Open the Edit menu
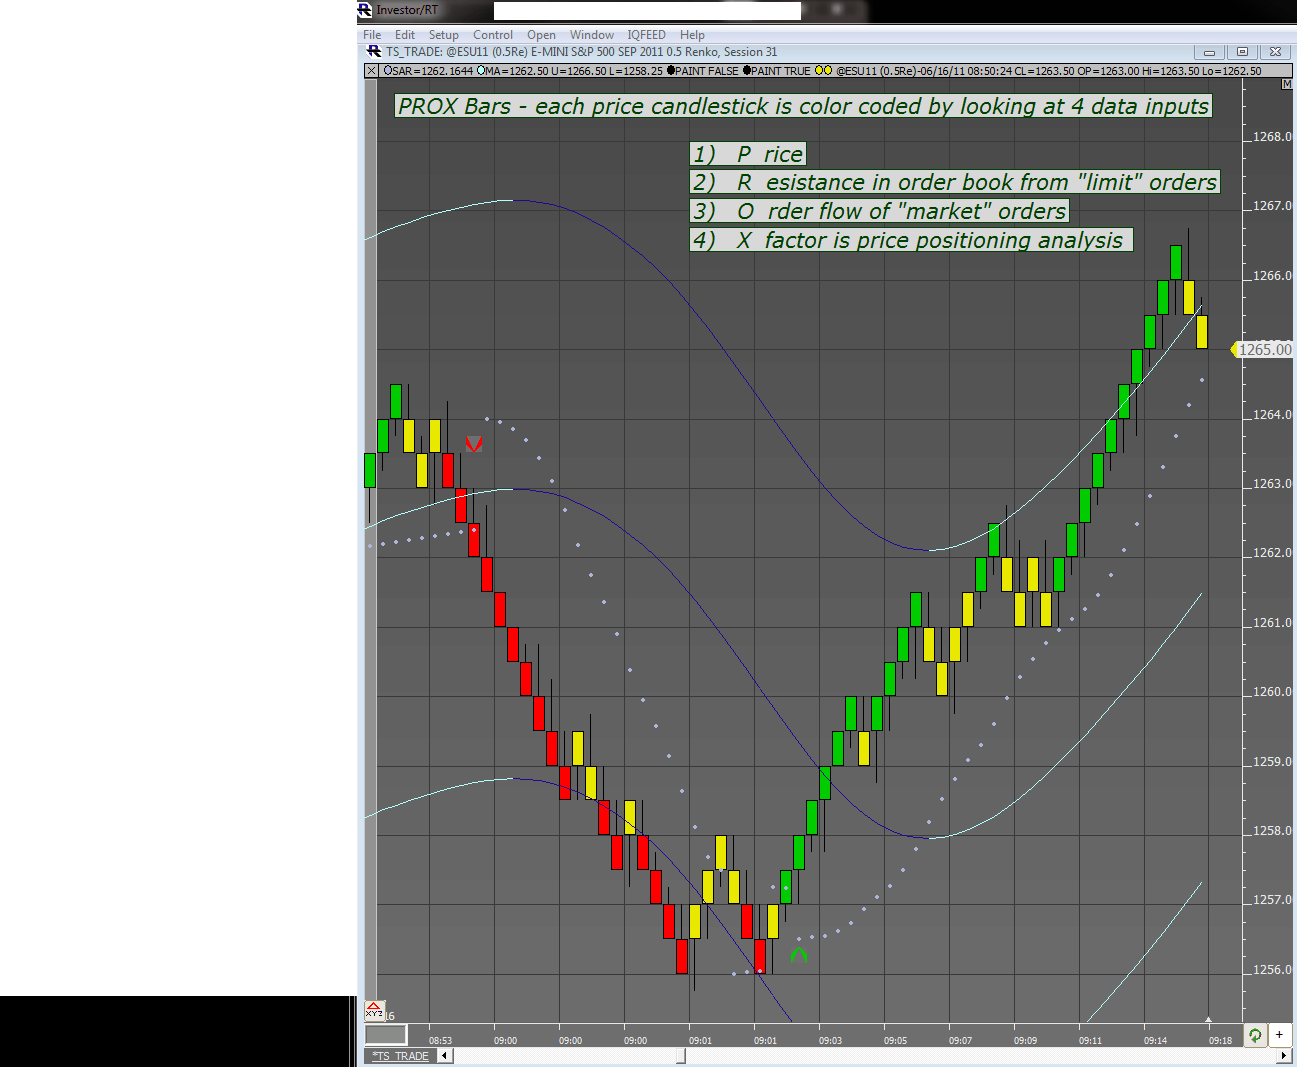The width and height of the screenshot is (1297, 1067). click(x=405, y=35)
